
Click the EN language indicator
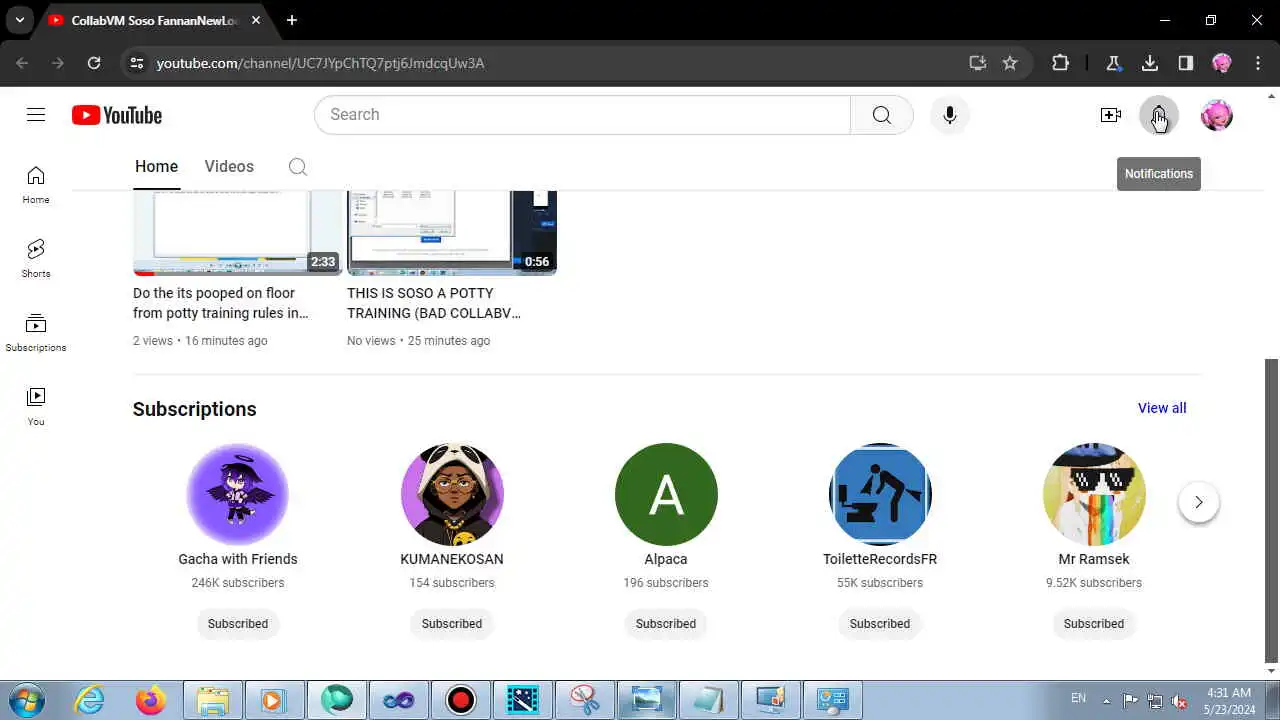(1078, 698)
